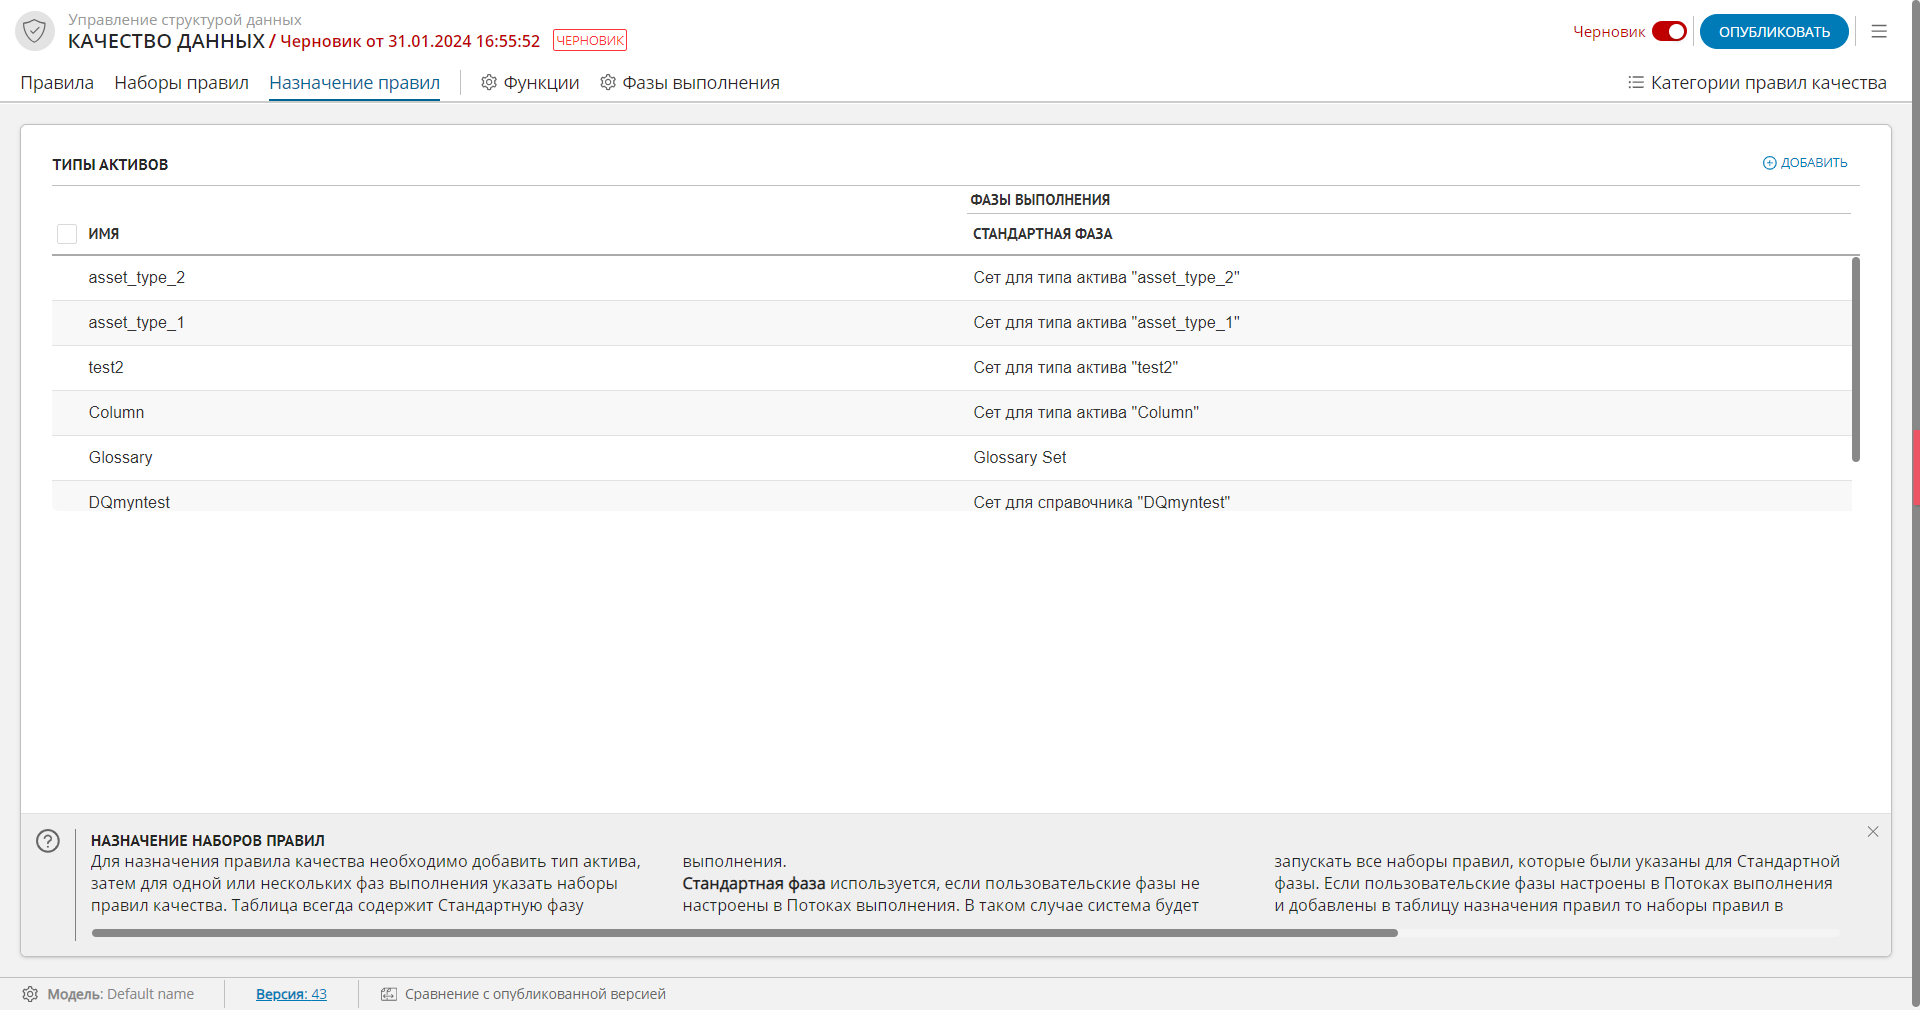The height and width of the screenshot is (1010, 1920).
Task: Click the compare with published version icon
Action: tap(389, 994)
